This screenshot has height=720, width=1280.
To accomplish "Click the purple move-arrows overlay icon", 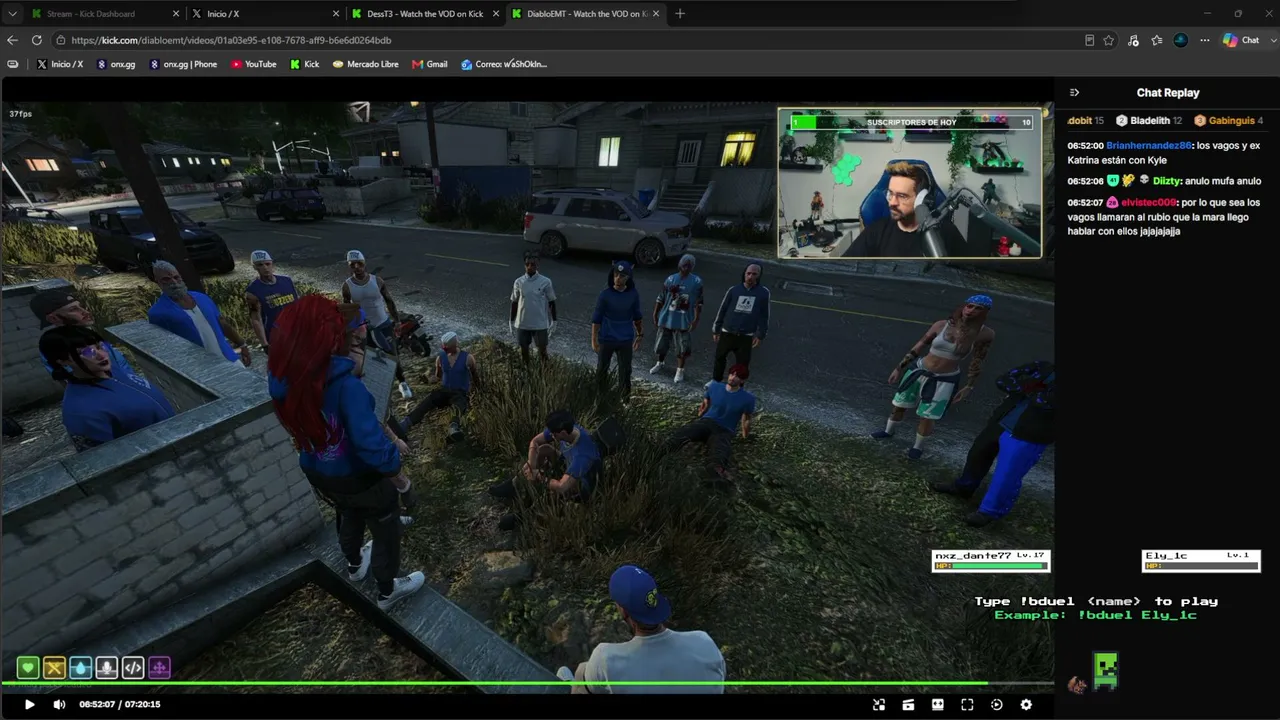I will pos(159,668).
